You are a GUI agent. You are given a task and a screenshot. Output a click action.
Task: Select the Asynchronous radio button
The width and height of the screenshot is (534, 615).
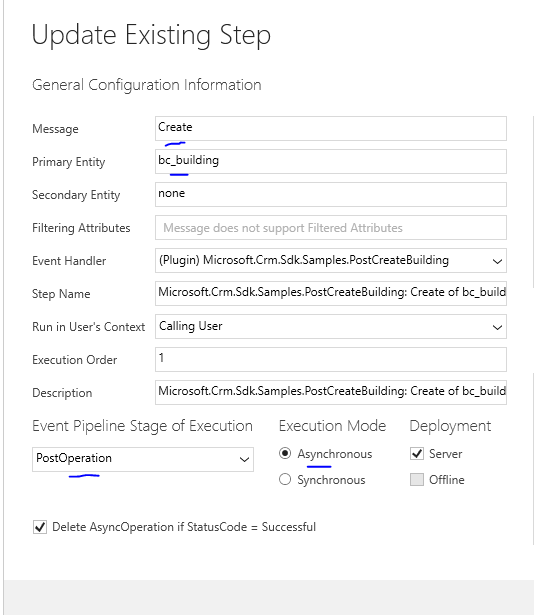(285, 453)
